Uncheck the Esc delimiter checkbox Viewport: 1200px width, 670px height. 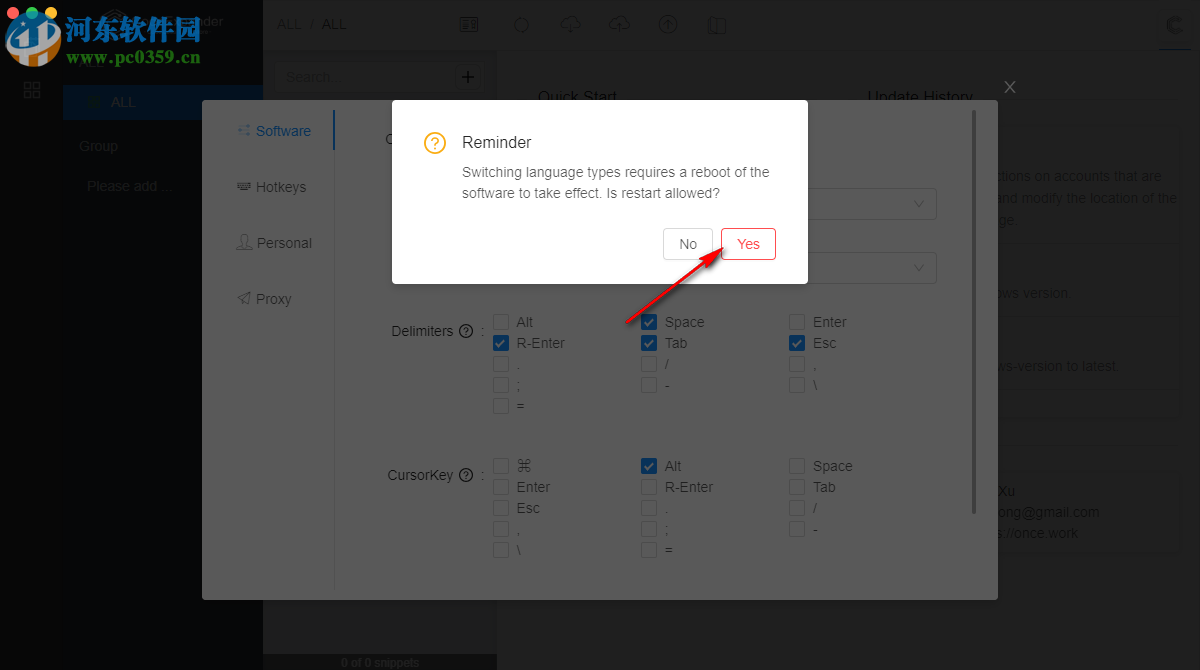(797, 343)
